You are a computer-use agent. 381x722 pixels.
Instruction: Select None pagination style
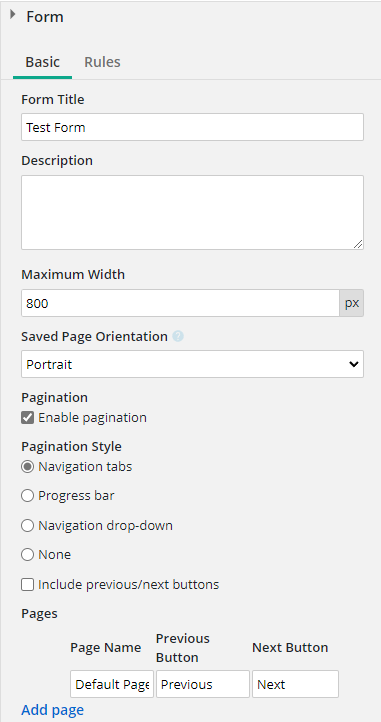point(28,554)
